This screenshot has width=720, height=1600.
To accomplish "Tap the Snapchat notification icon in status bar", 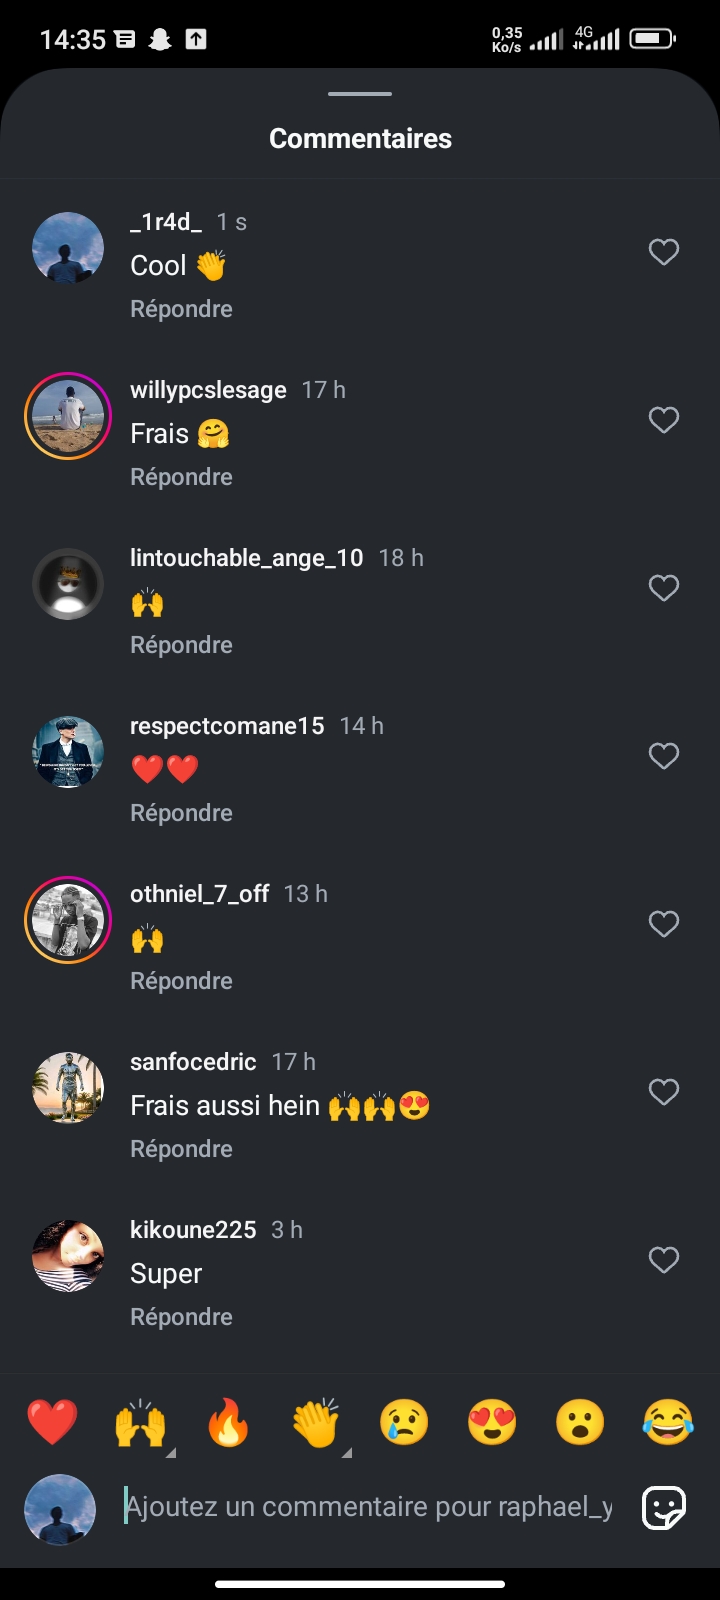I will pos(160,39).
